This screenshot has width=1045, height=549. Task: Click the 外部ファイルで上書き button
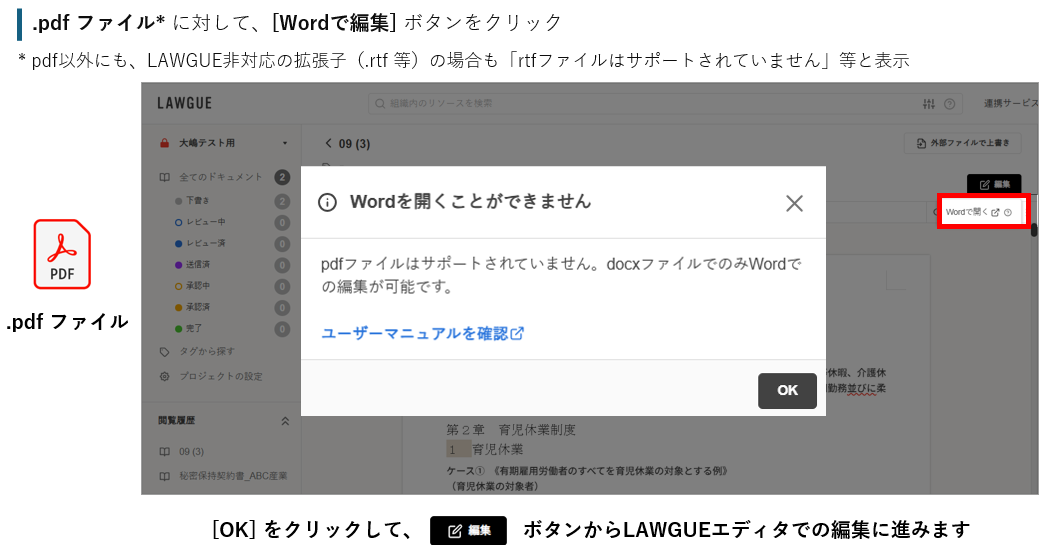(x=961, y=144)
